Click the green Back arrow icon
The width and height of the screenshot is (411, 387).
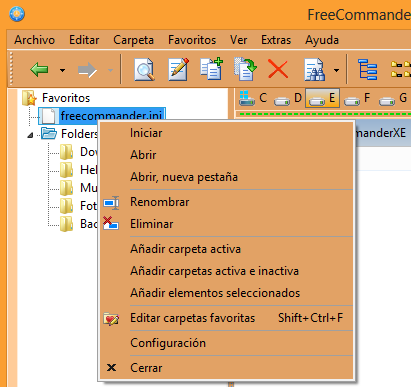click(x=39, y=70)
